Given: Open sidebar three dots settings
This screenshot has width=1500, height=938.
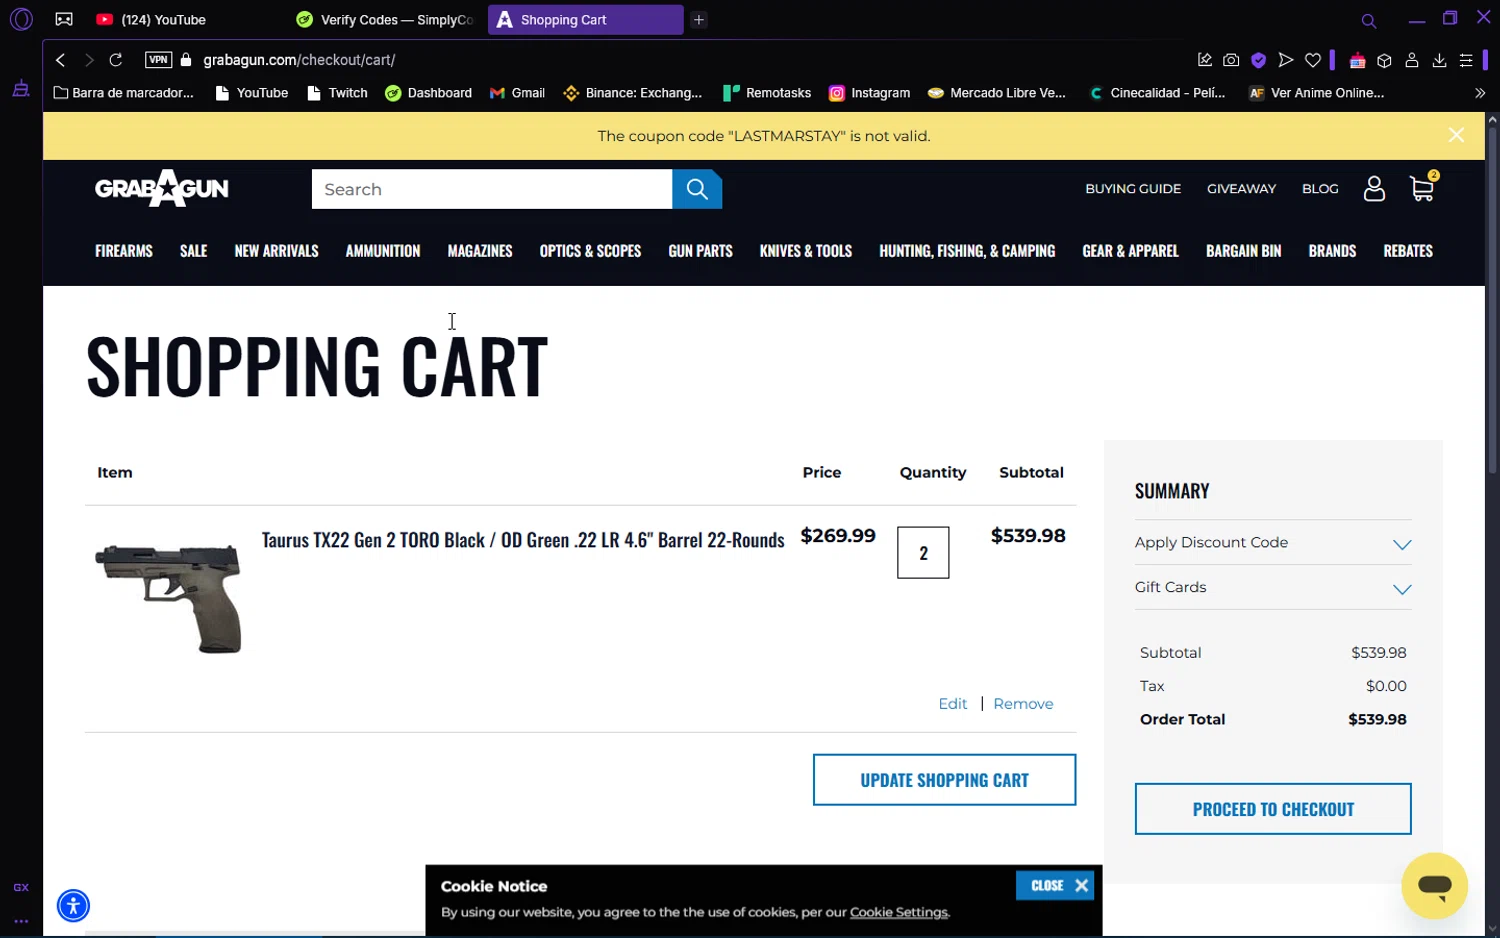Looking at the screenshot, I should pyautogui.click(x=21, y=921).
